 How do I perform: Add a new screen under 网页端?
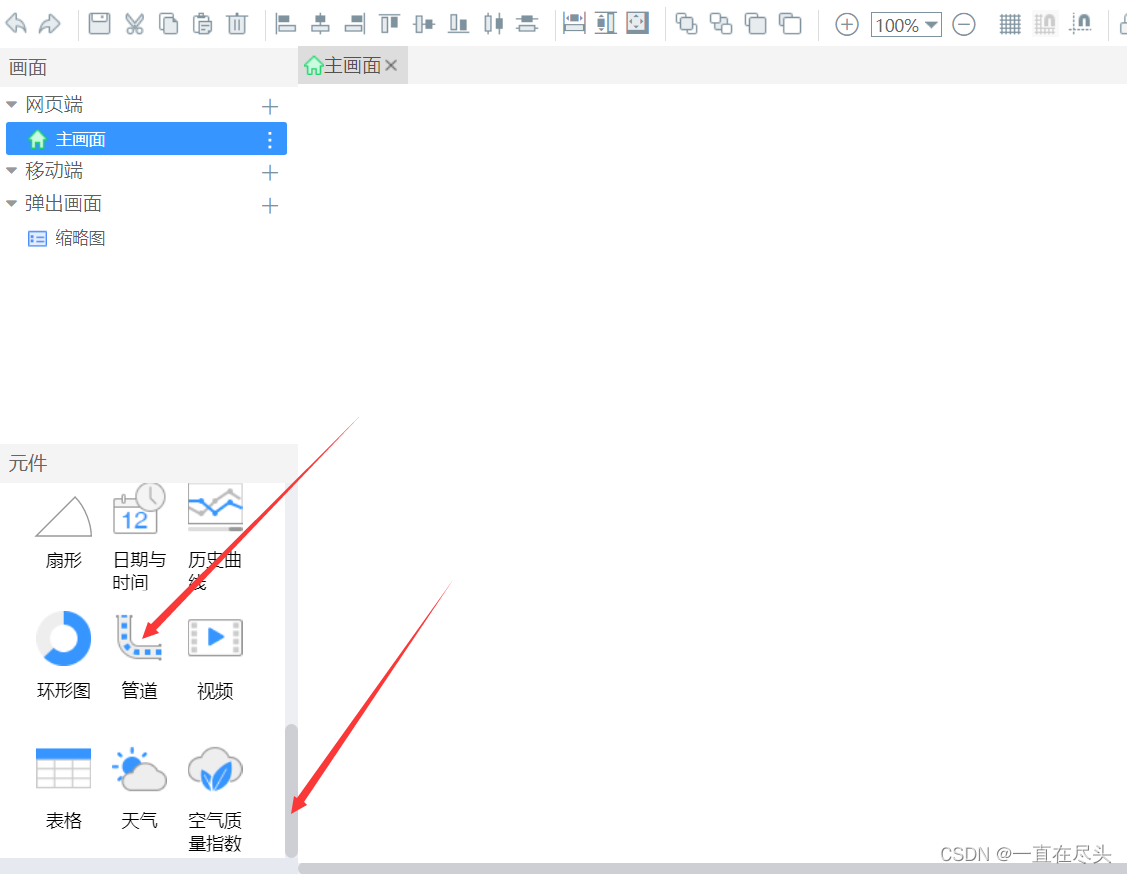point(270,106)
